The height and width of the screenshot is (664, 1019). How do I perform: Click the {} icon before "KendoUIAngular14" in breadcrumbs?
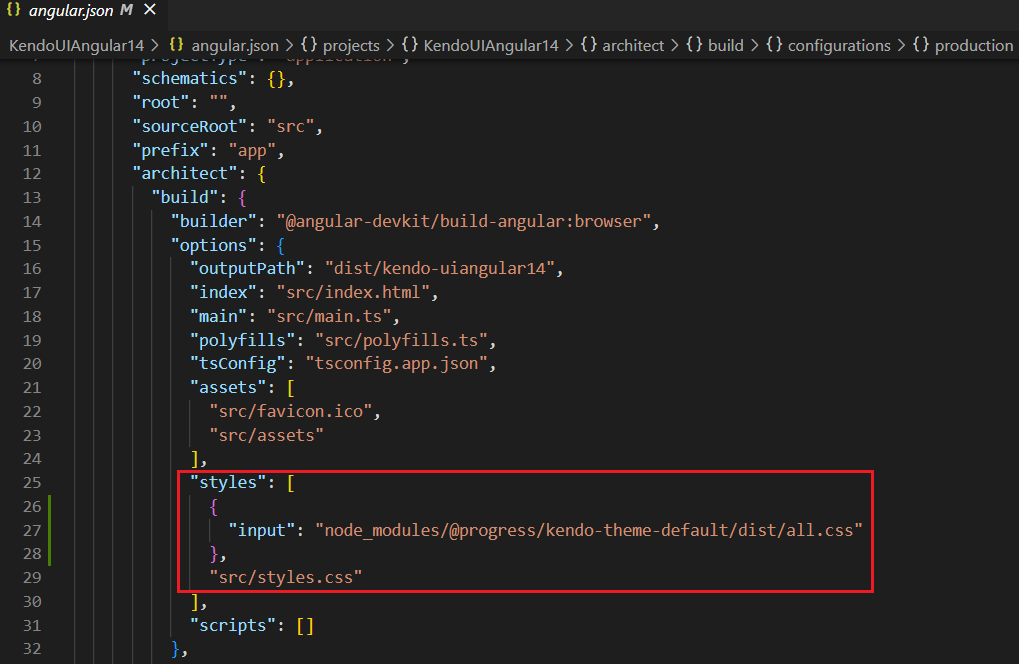coord(410,45)
